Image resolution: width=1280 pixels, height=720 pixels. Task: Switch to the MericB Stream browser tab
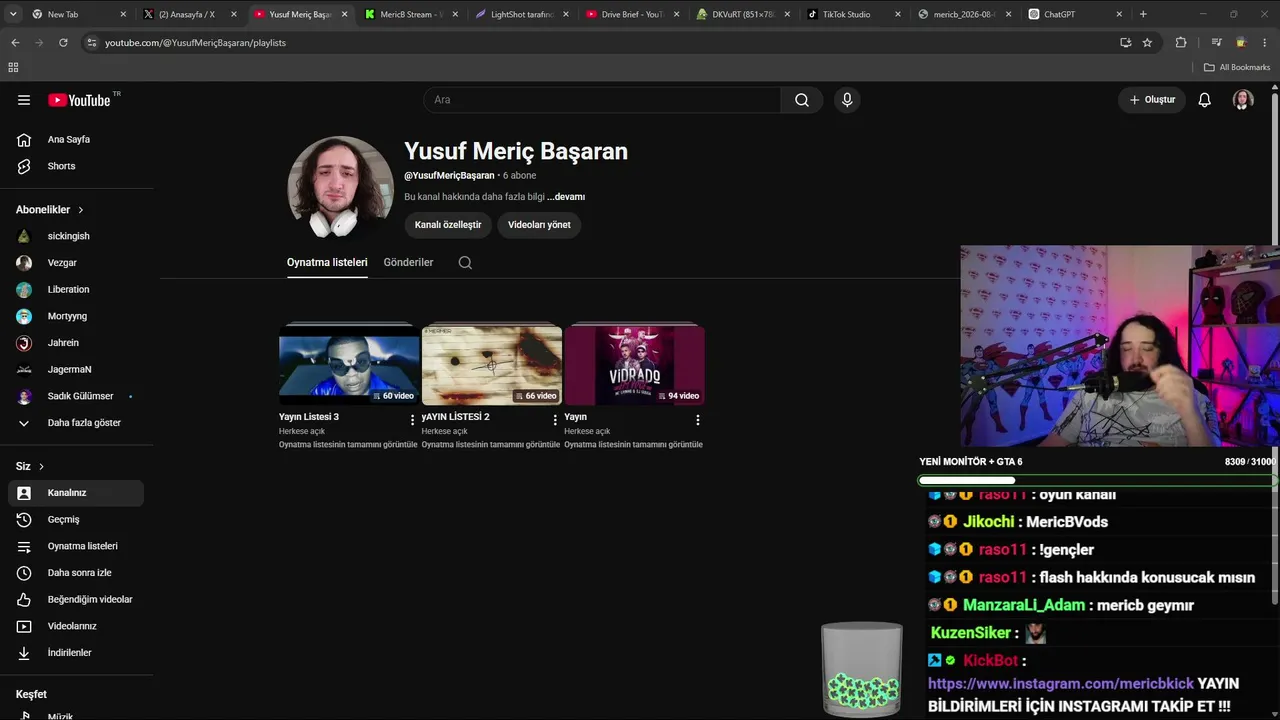coord(411,14)
